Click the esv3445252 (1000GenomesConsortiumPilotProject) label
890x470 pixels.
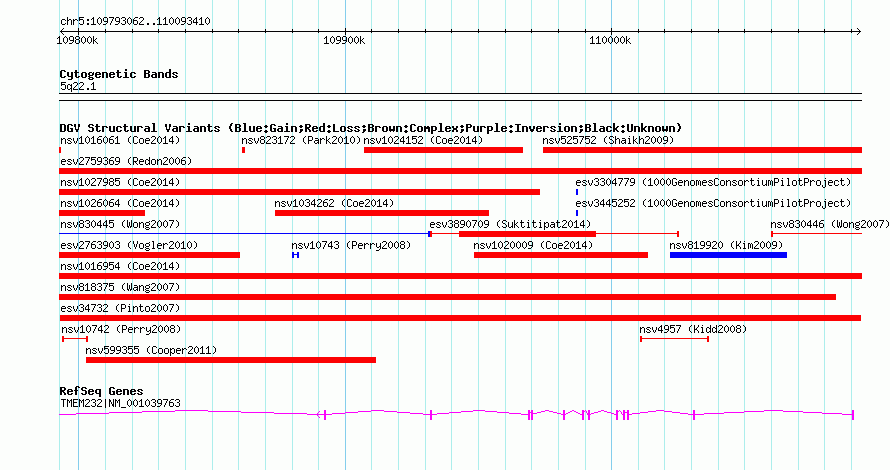tap(713, 203)
